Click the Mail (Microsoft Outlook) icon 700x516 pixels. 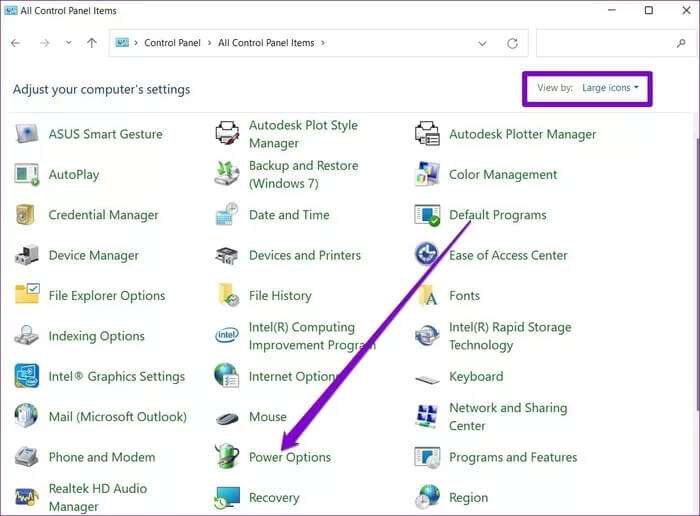coord(26,416)
